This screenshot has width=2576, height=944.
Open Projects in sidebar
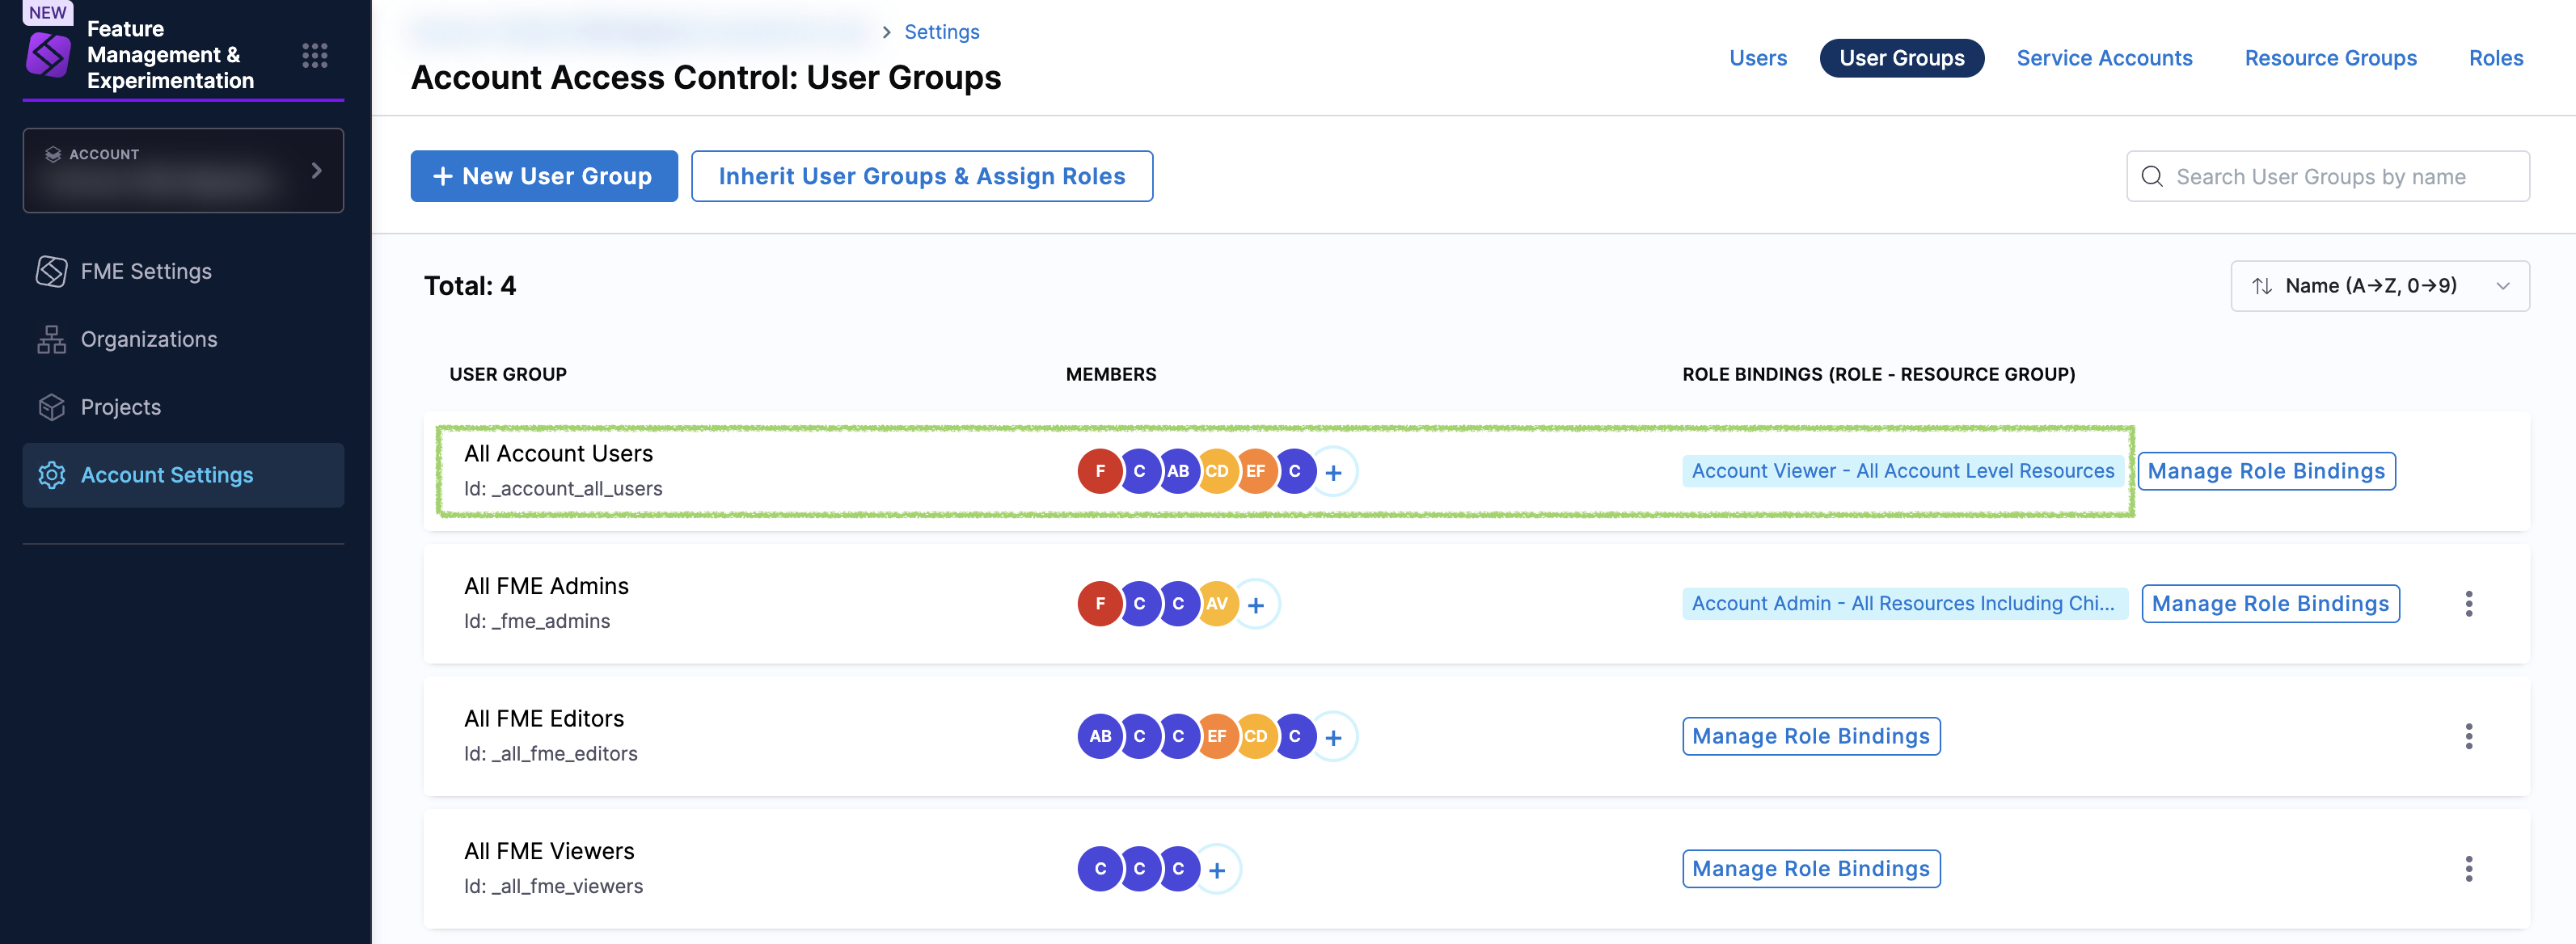[x=120, y=407]
